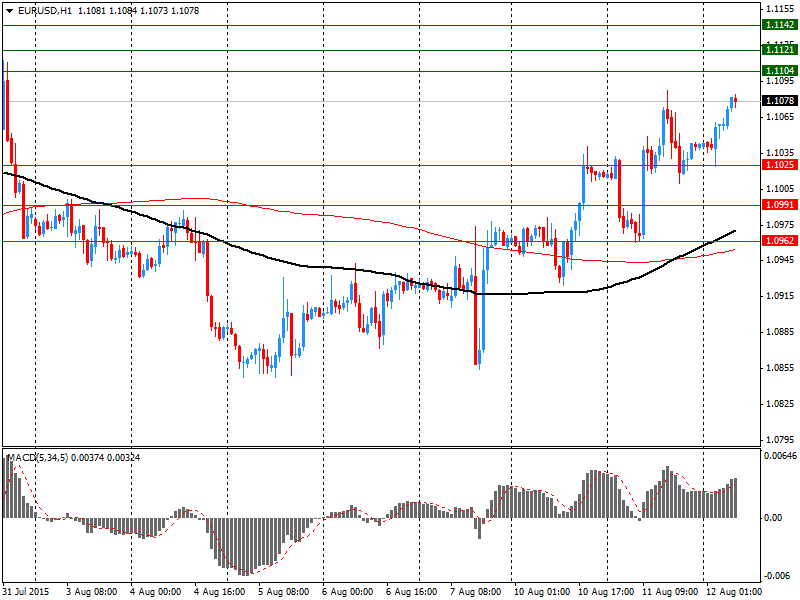This screenshot has height=600, width=800.
Task: Select the 1.1142 green price level label
Action: tap(780, 25)
